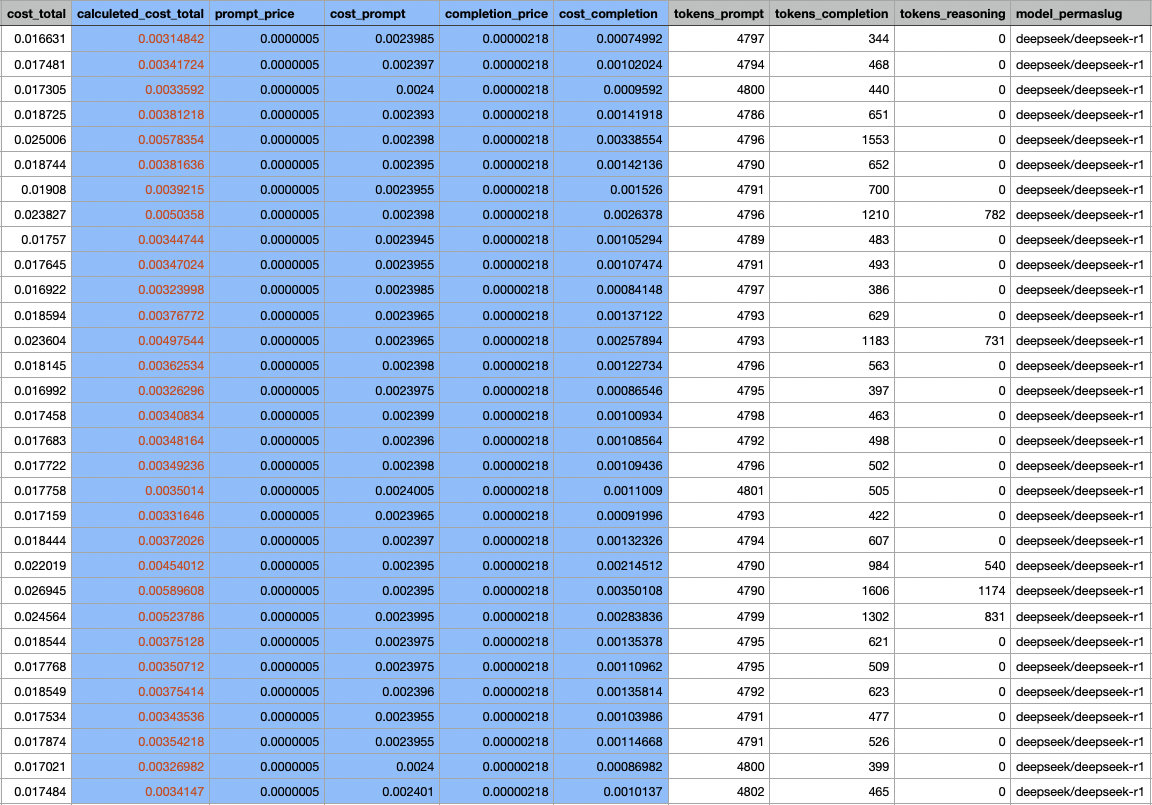The width and height of the screenshot is (1152, 805).
Task: Select tokens_reasoning cell 1174
Action: [952, 591]
